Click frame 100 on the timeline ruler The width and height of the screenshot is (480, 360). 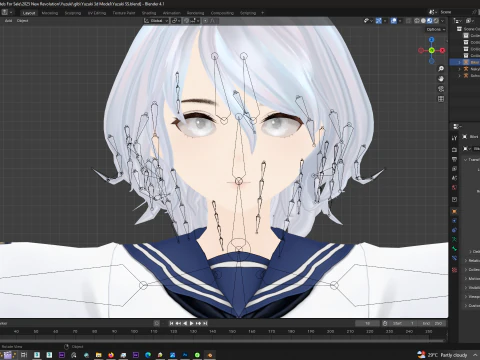coord(134,331)
